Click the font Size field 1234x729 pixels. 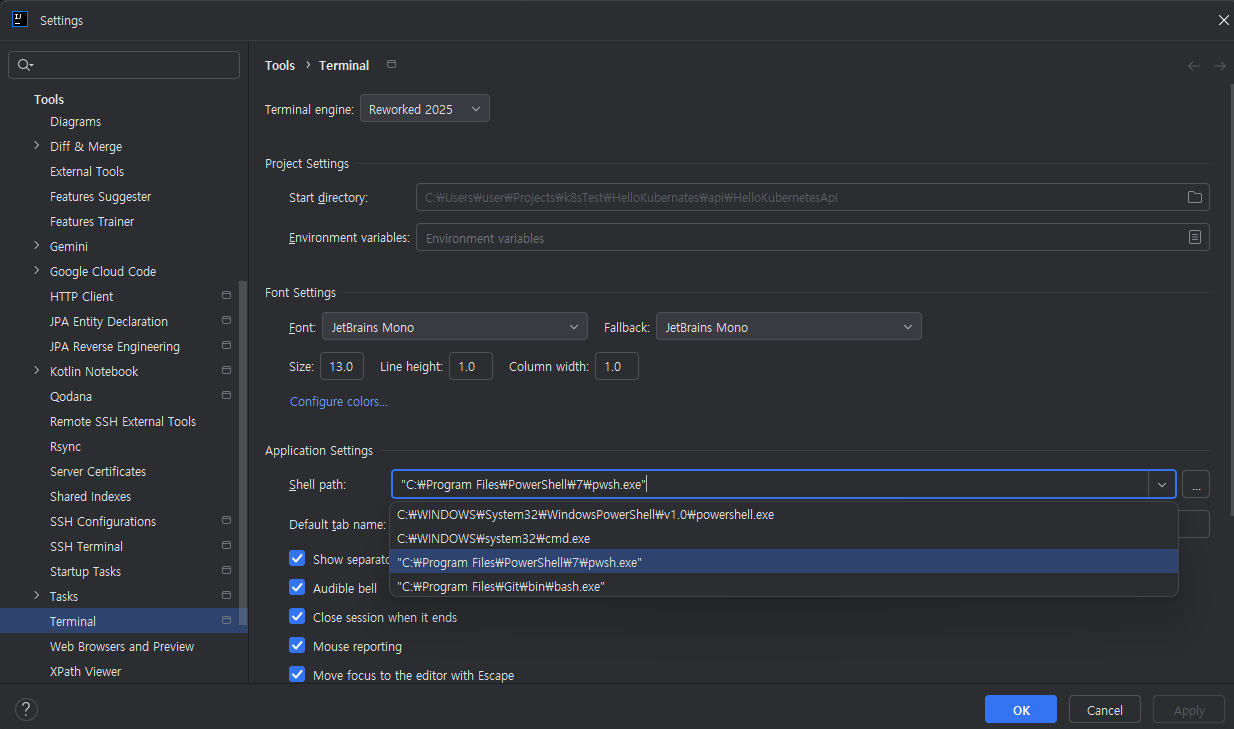coord(342,366)
